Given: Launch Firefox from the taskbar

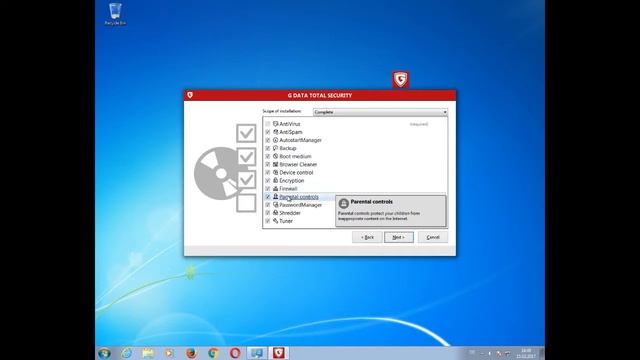Looking at the screenshot, I should point(191,353).
